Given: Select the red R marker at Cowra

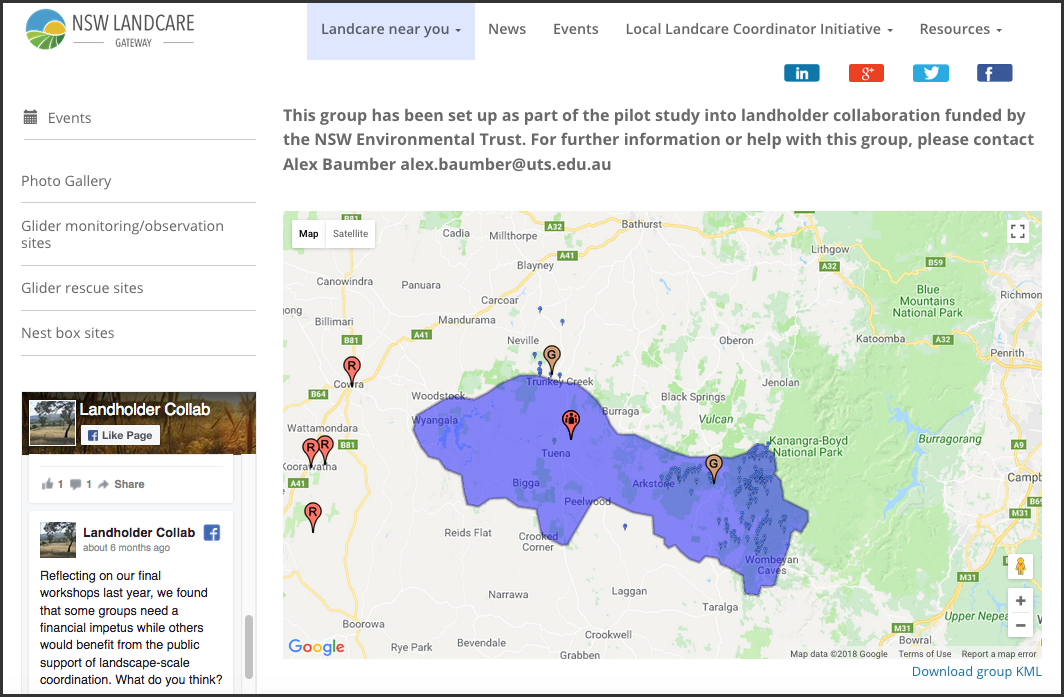Looking at the screenshot, I should coord(351,371).
